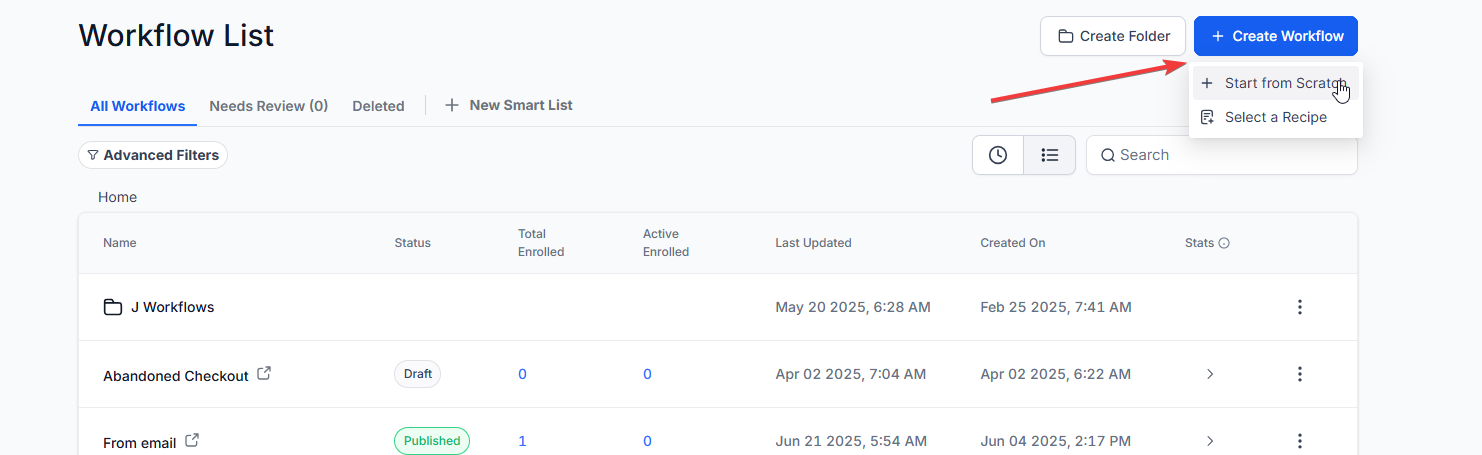This screenshot has width=1482, height=455.
Task: Open the J Workflows folder
Action: coord(172,307)
